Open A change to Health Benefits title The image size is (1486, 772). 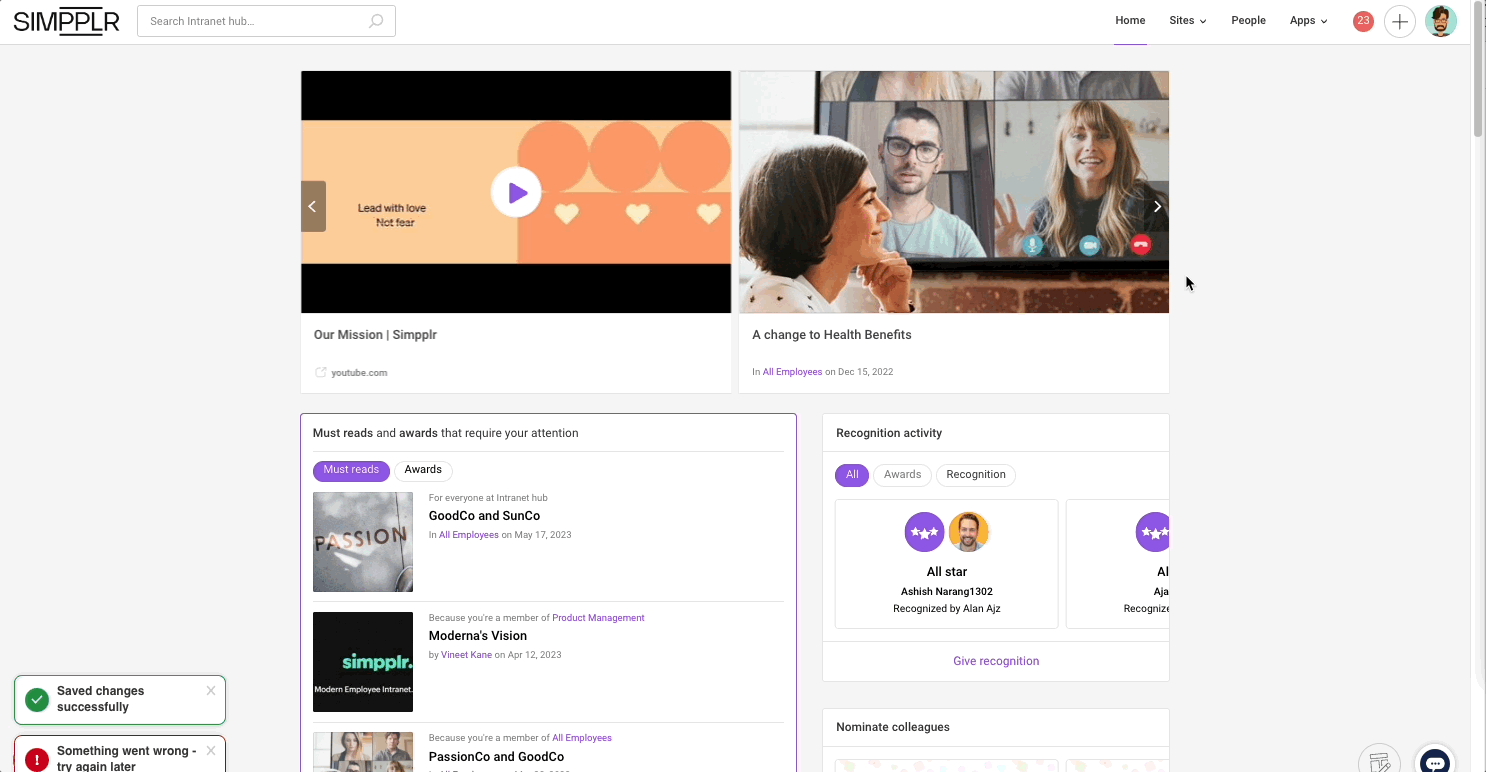[x=832, y=335]
